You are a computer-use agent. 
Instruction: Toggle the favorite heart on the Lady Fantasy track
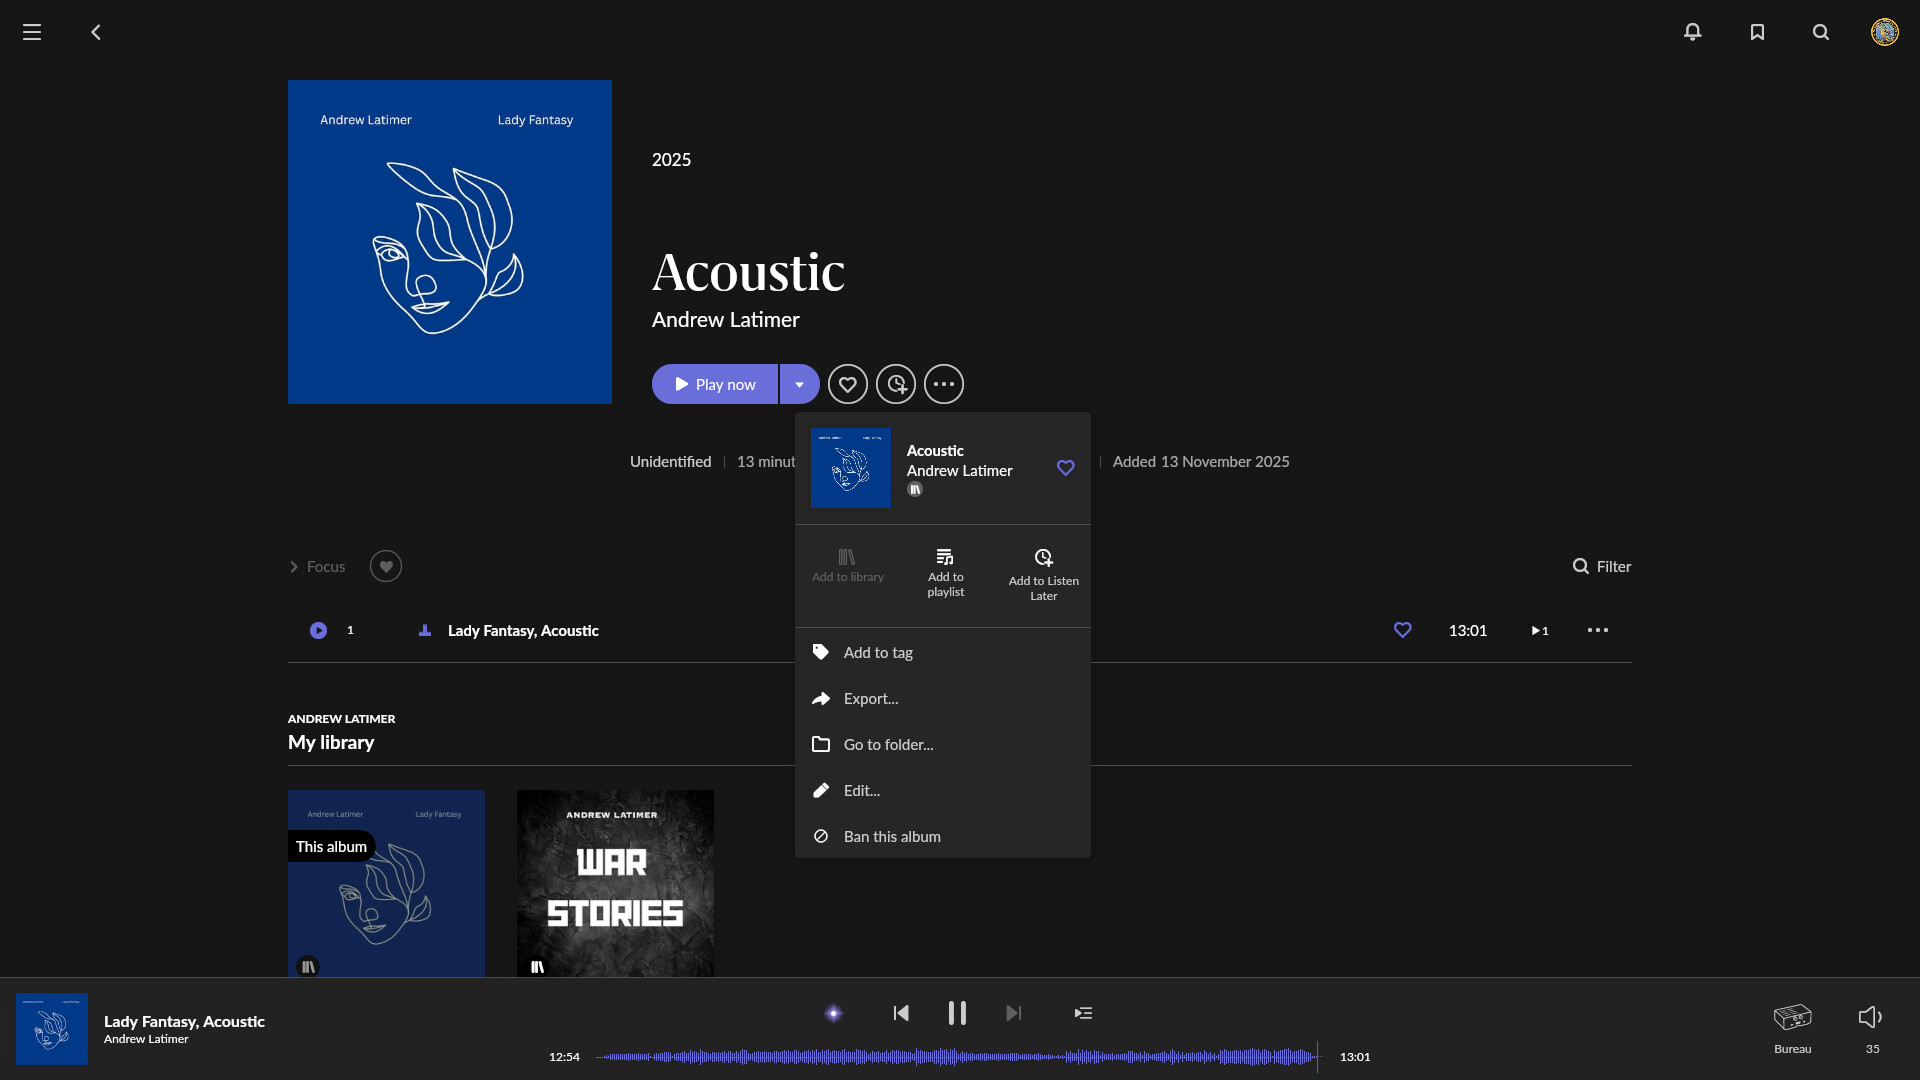1402,630
